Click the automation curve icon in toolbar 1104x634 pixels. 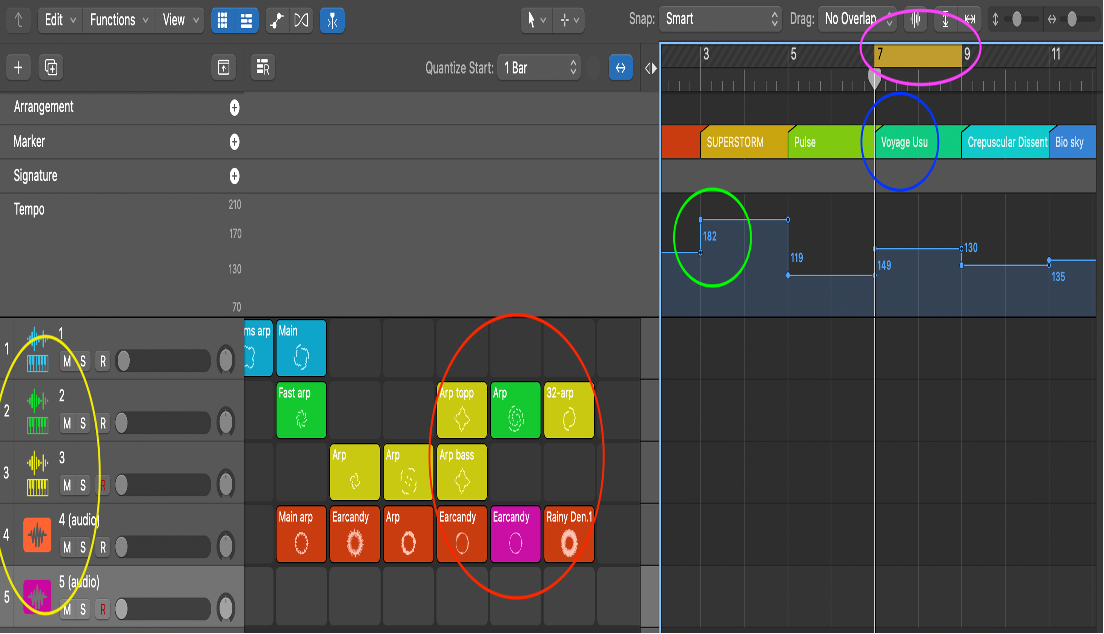point(277,19)
